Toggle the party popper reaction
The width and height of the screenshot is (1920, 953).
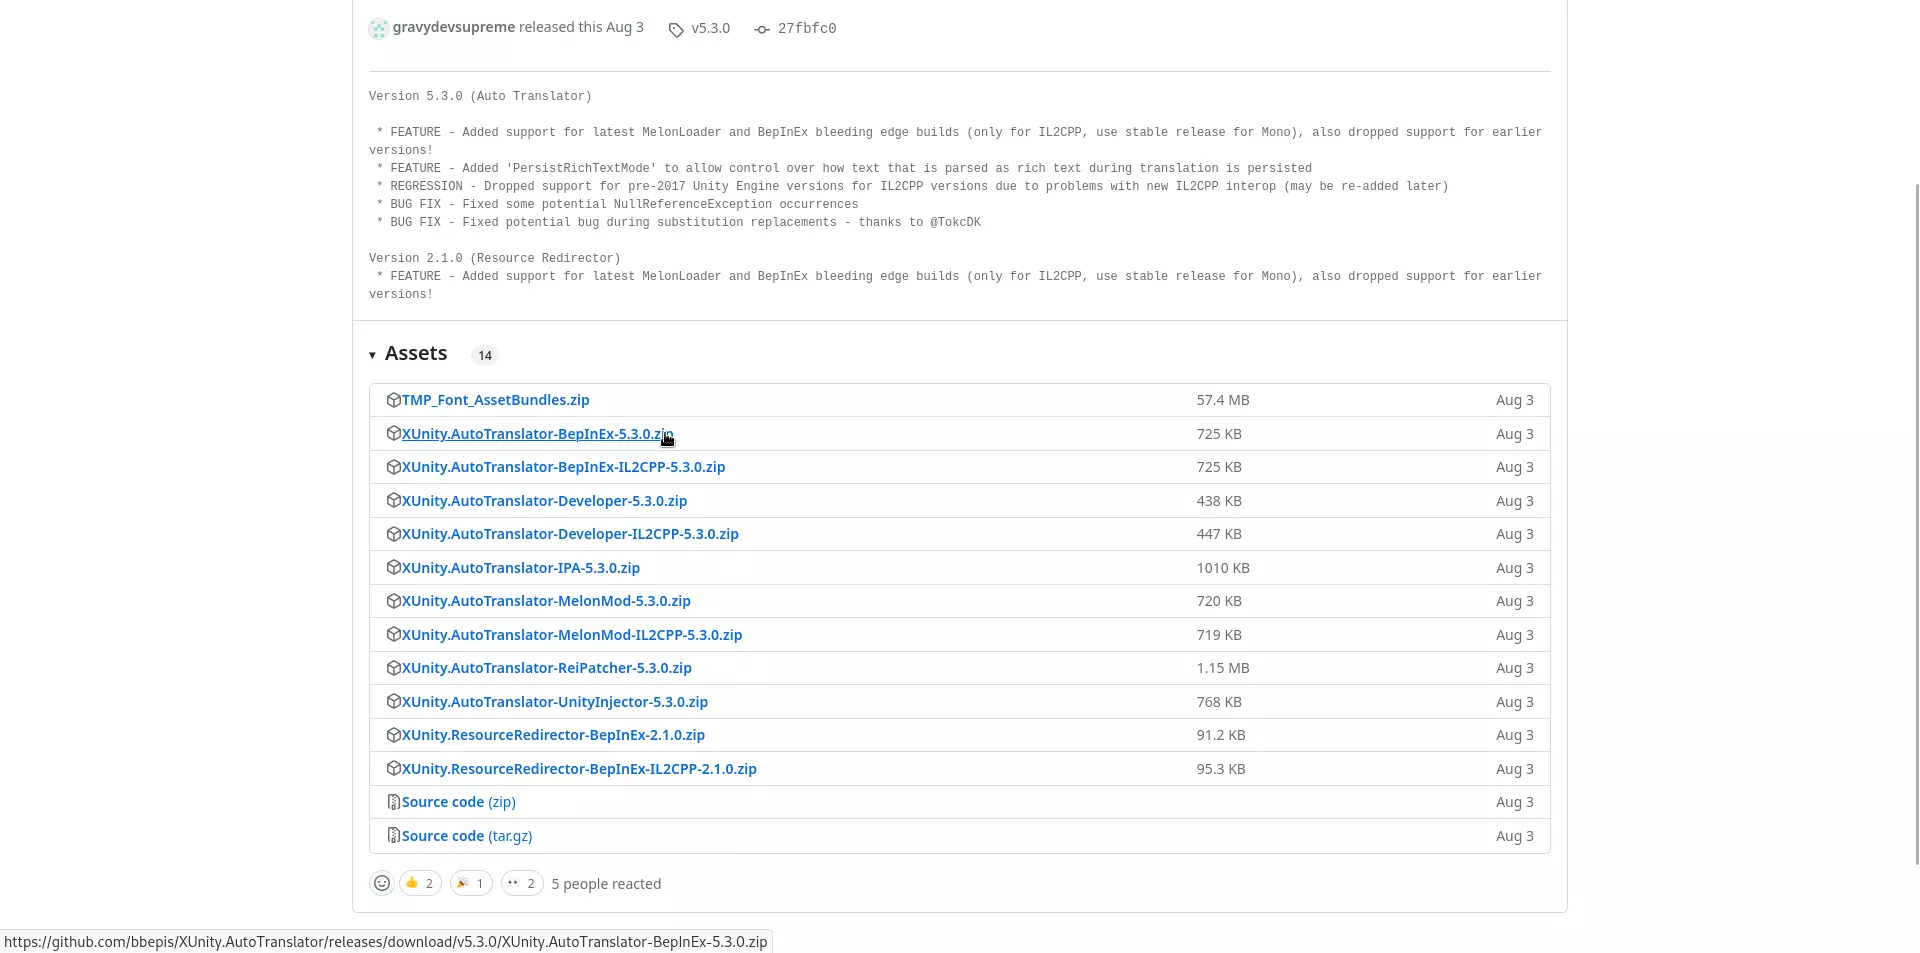(x=471, y=883)
